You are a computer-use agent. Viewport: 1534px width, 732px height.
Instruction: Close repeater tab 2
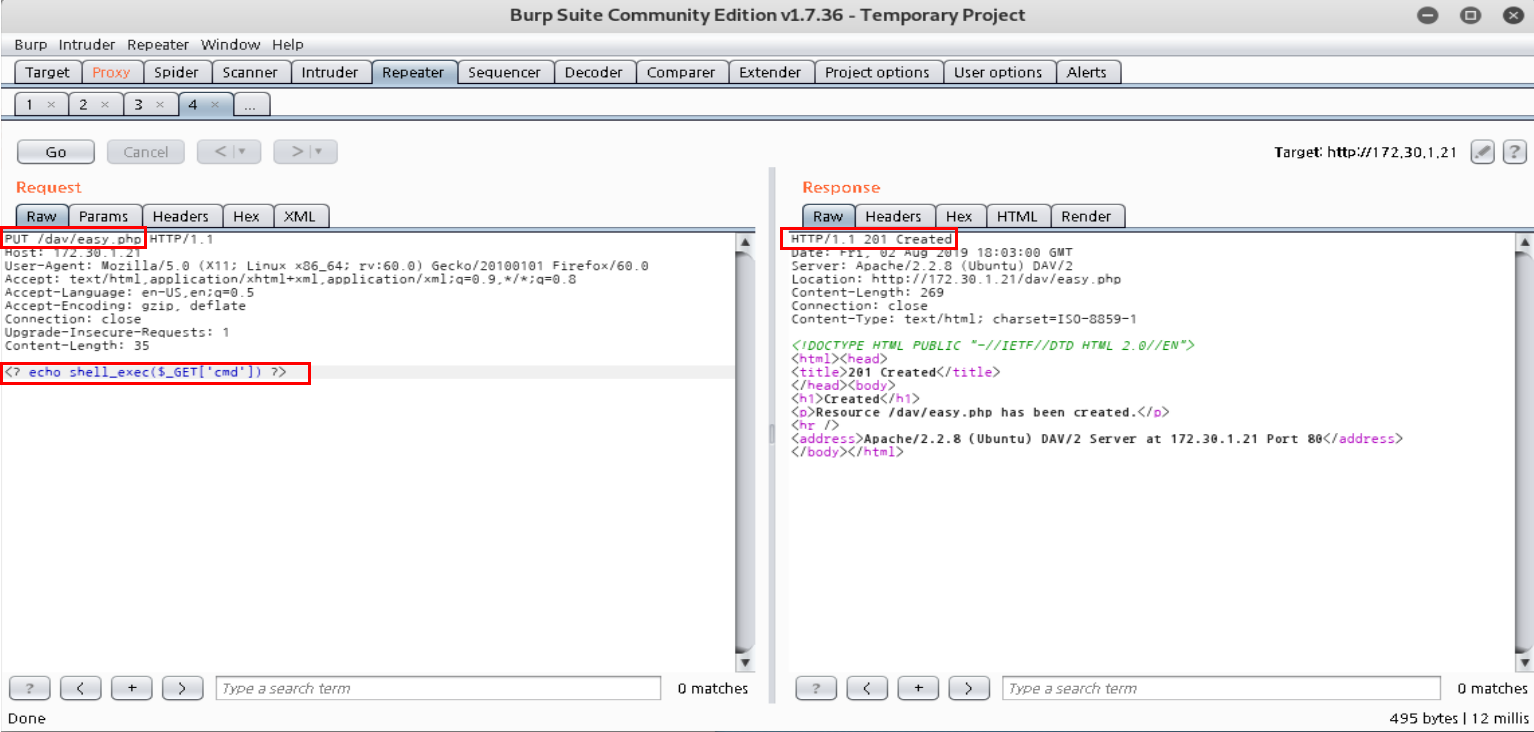(x=105, y=105)
